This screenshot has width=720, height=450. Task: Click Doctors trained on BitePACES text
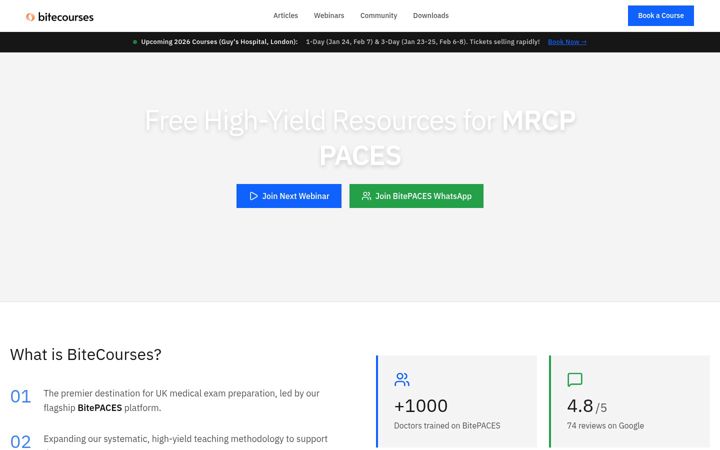[447, 426]
